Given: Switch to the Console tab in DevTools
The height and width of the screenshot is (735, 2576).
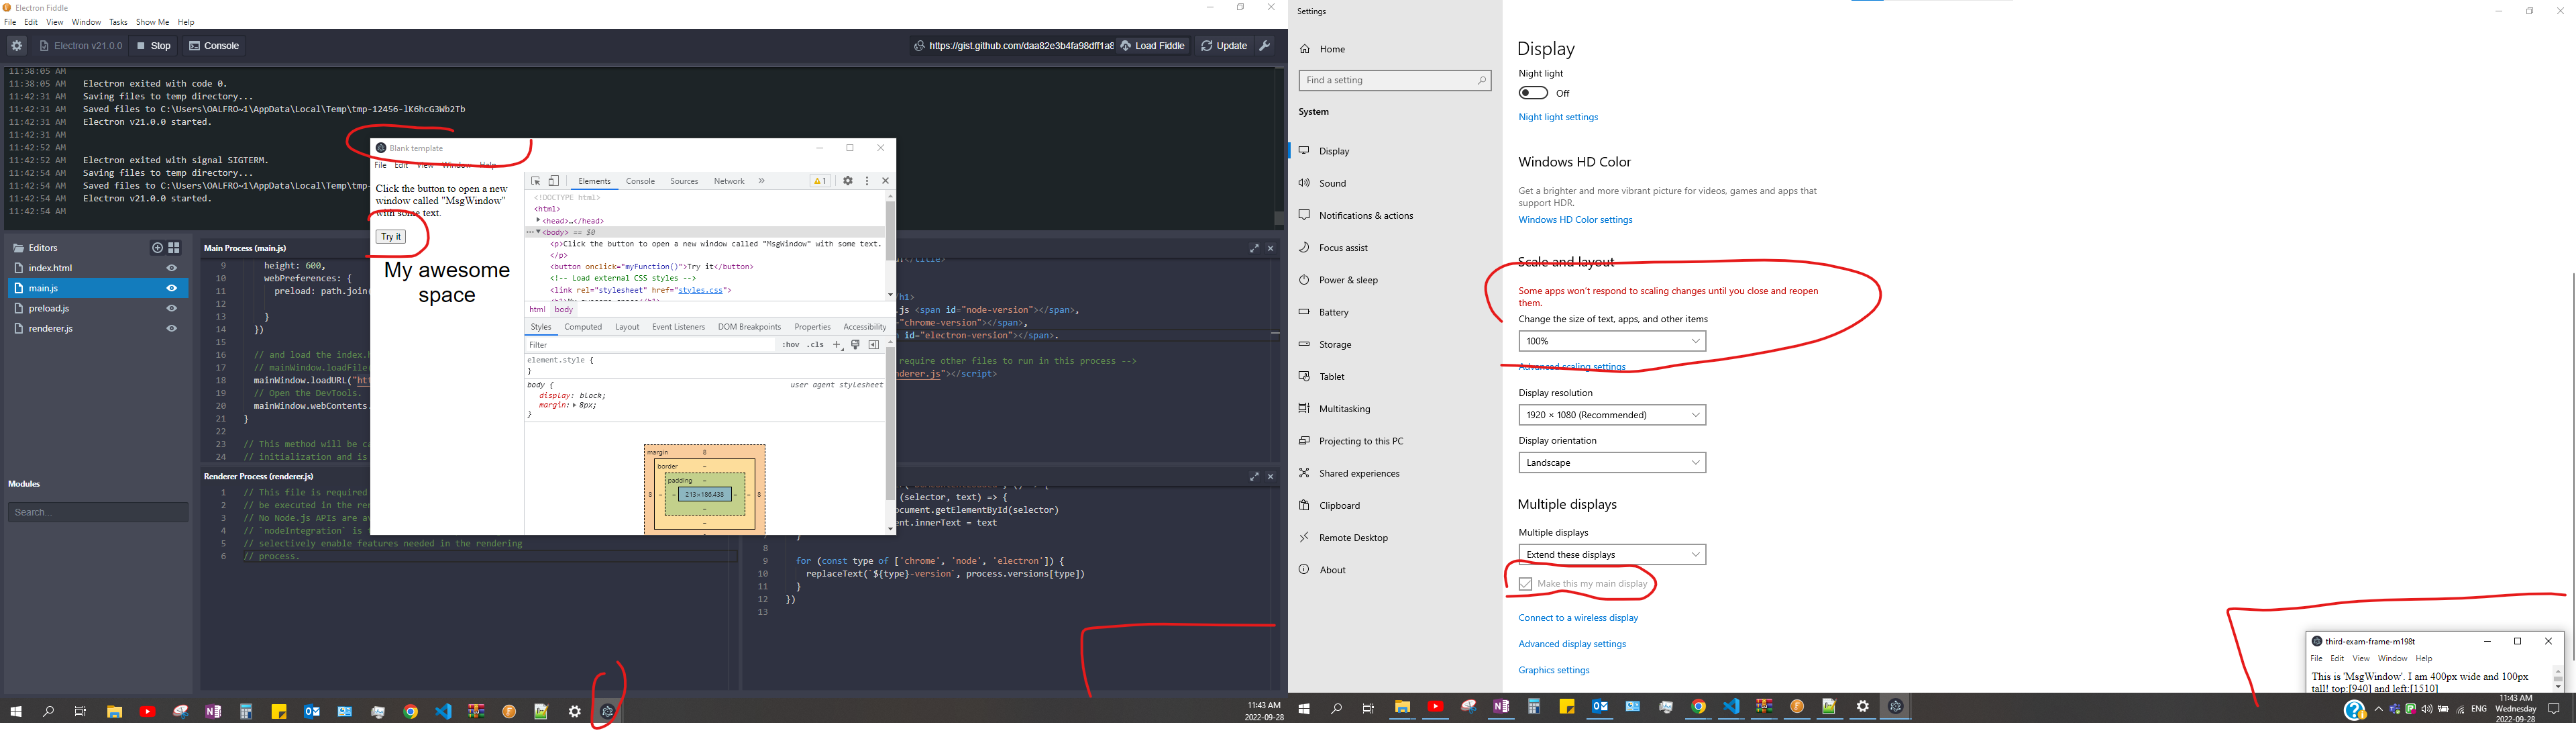Looking at the screenshot, I should (x=640, y=181).
